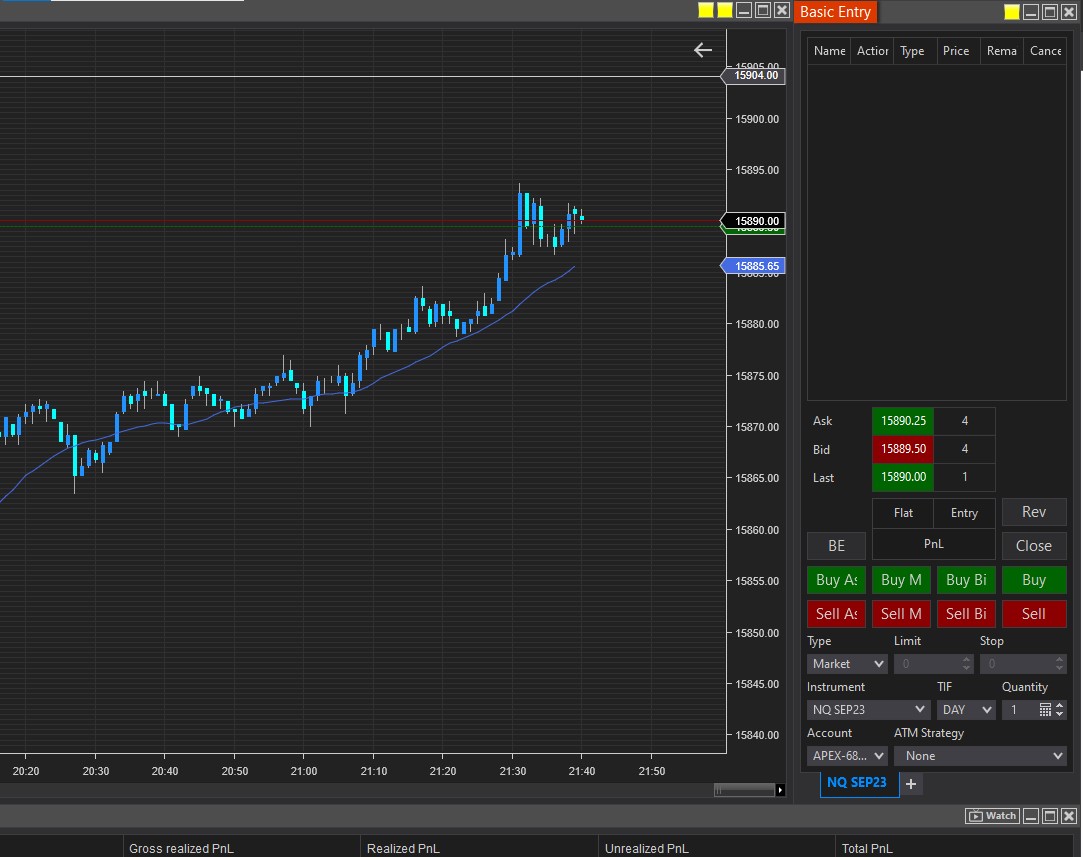Click the yellow link square in Basic Entry
The height and width of the screenshot is (857, 1083).
(1012, 12)
